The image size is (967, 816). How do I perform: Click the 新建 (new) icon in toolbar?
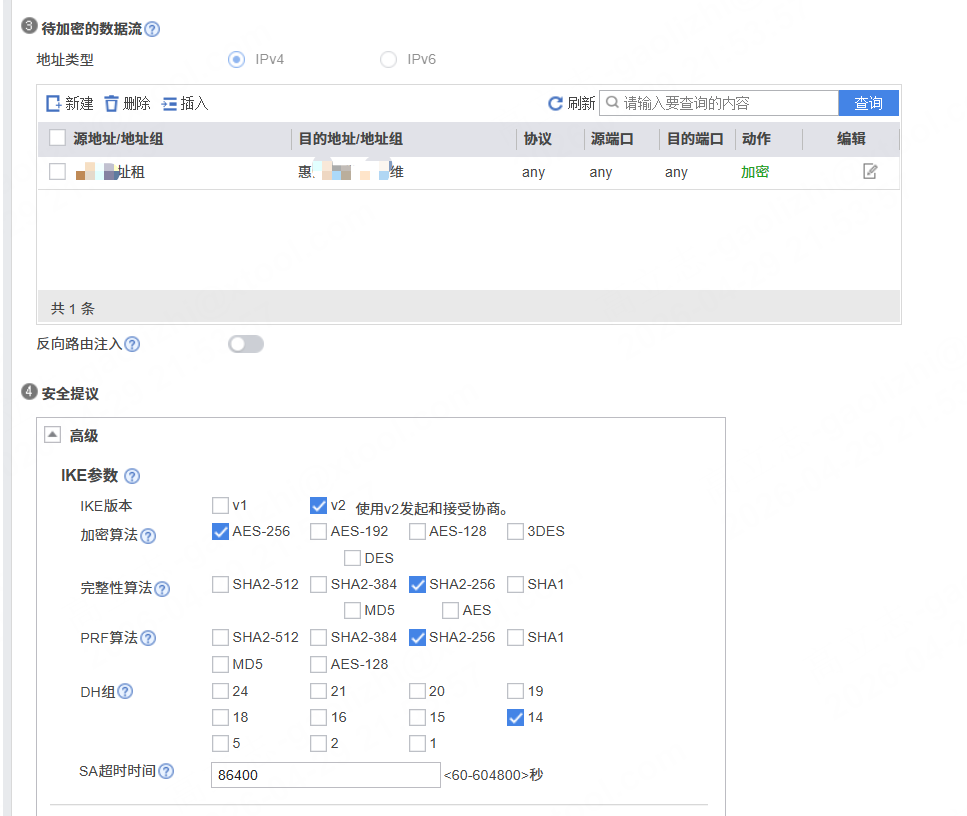(54, 103)
